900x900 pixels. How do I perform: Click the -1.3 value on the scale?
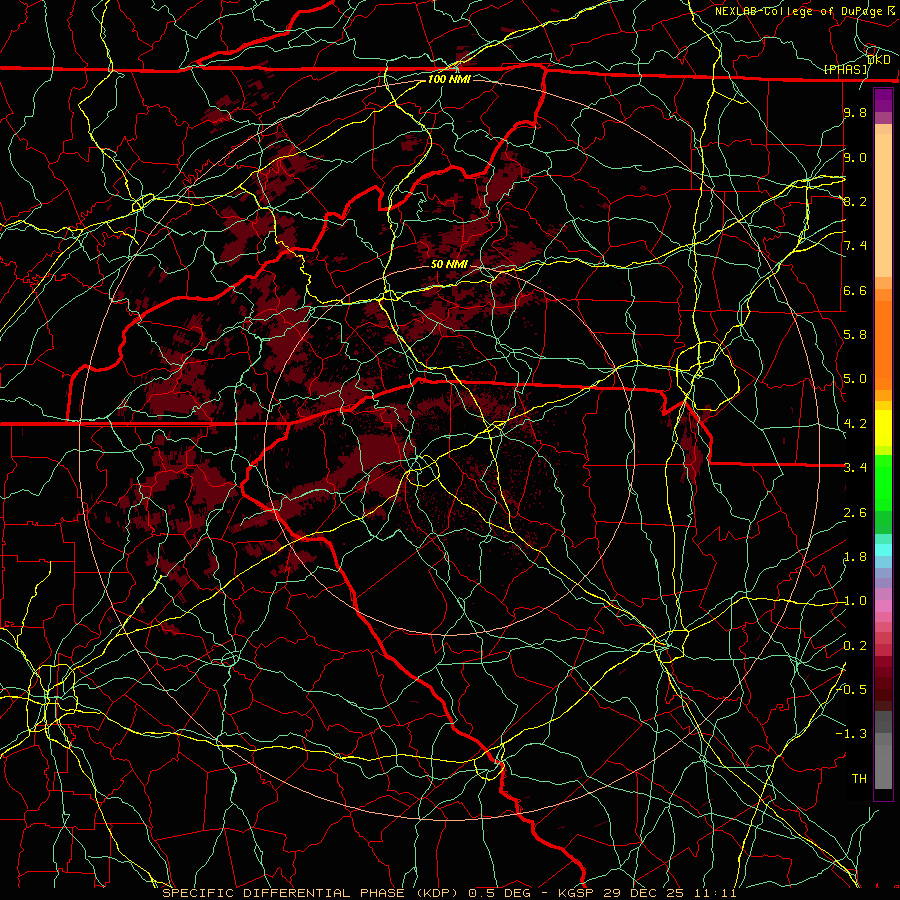tap(851, 734)
